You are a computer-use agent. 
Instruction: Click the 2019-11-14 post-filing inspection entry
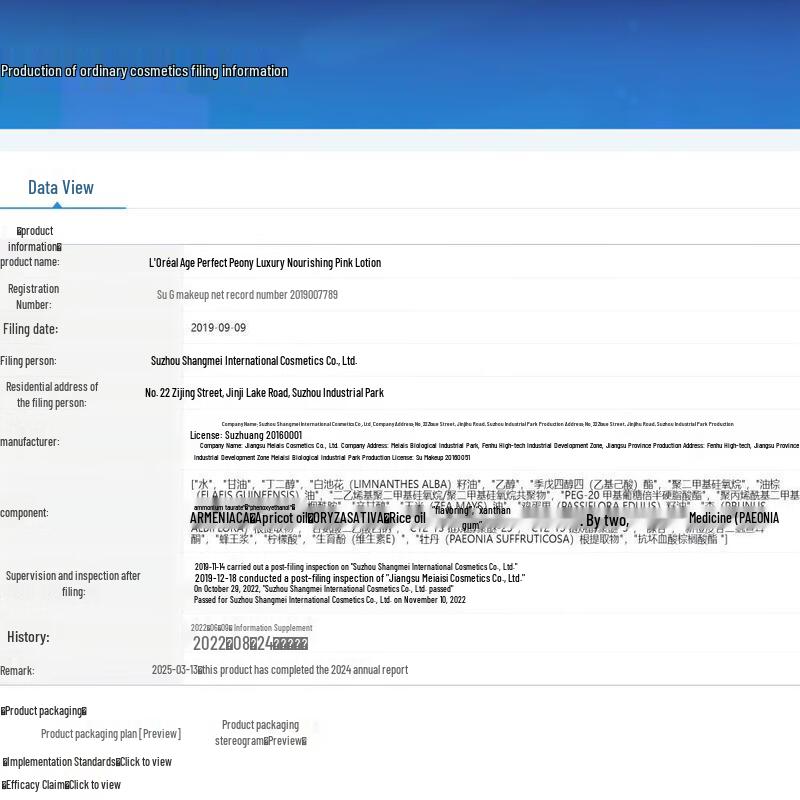coord(355,567)
